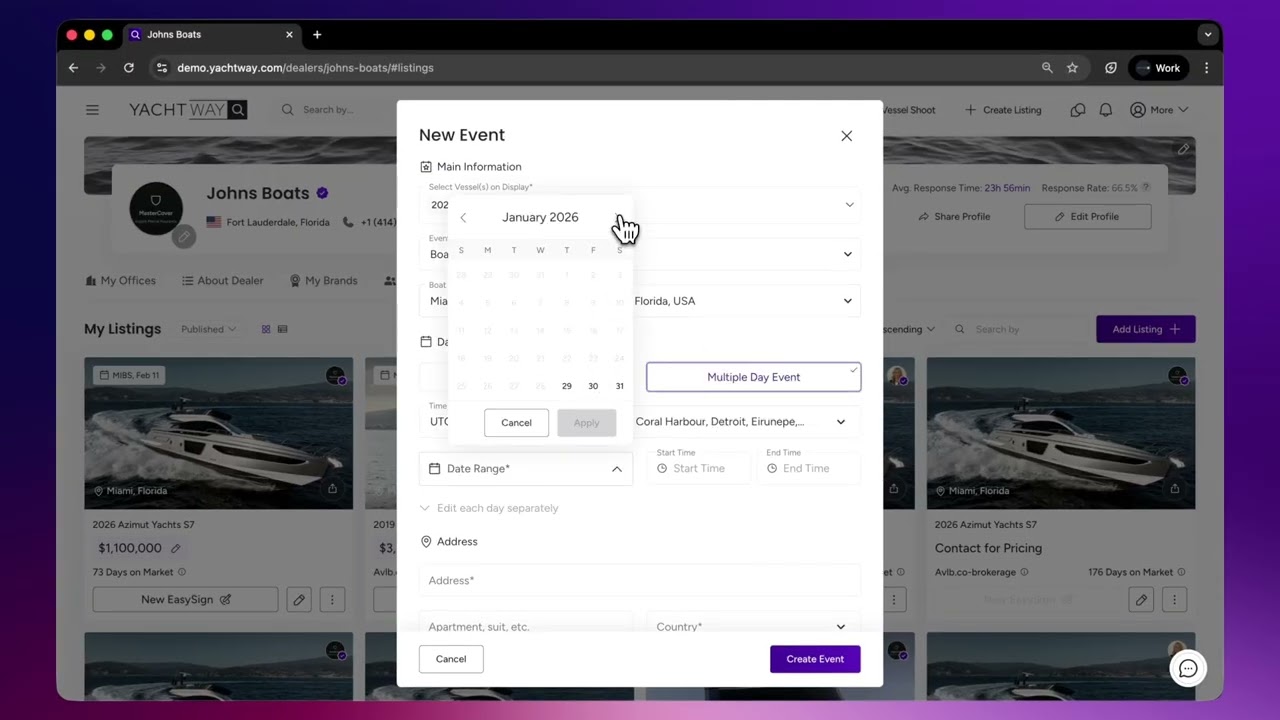Switch to the My Brands tab
The image size is (1280, 720).
click(331, 280)
